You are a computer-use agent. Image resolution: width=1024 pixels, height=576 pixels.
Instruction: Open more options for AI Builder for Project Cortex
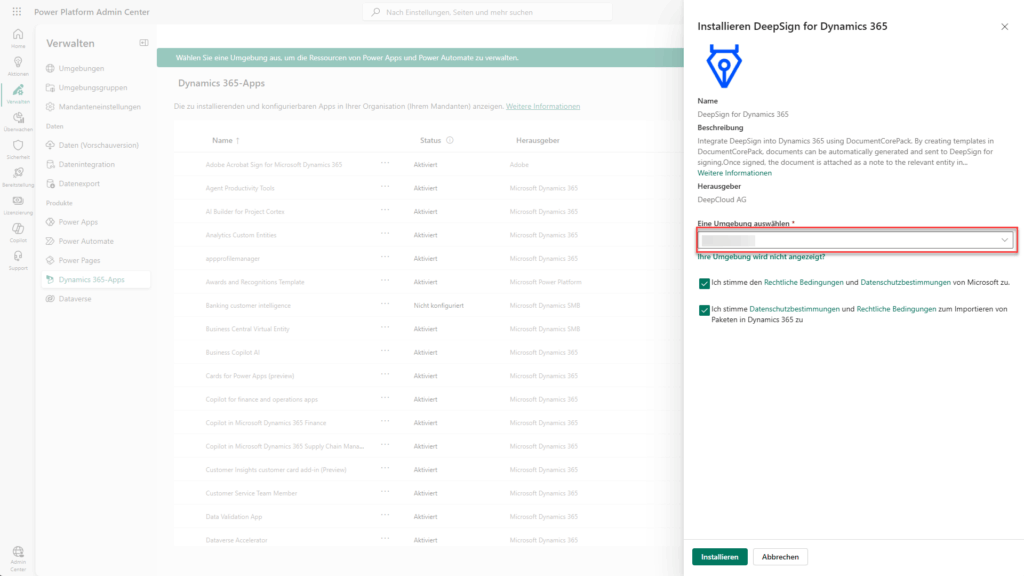tap(385, 210)
